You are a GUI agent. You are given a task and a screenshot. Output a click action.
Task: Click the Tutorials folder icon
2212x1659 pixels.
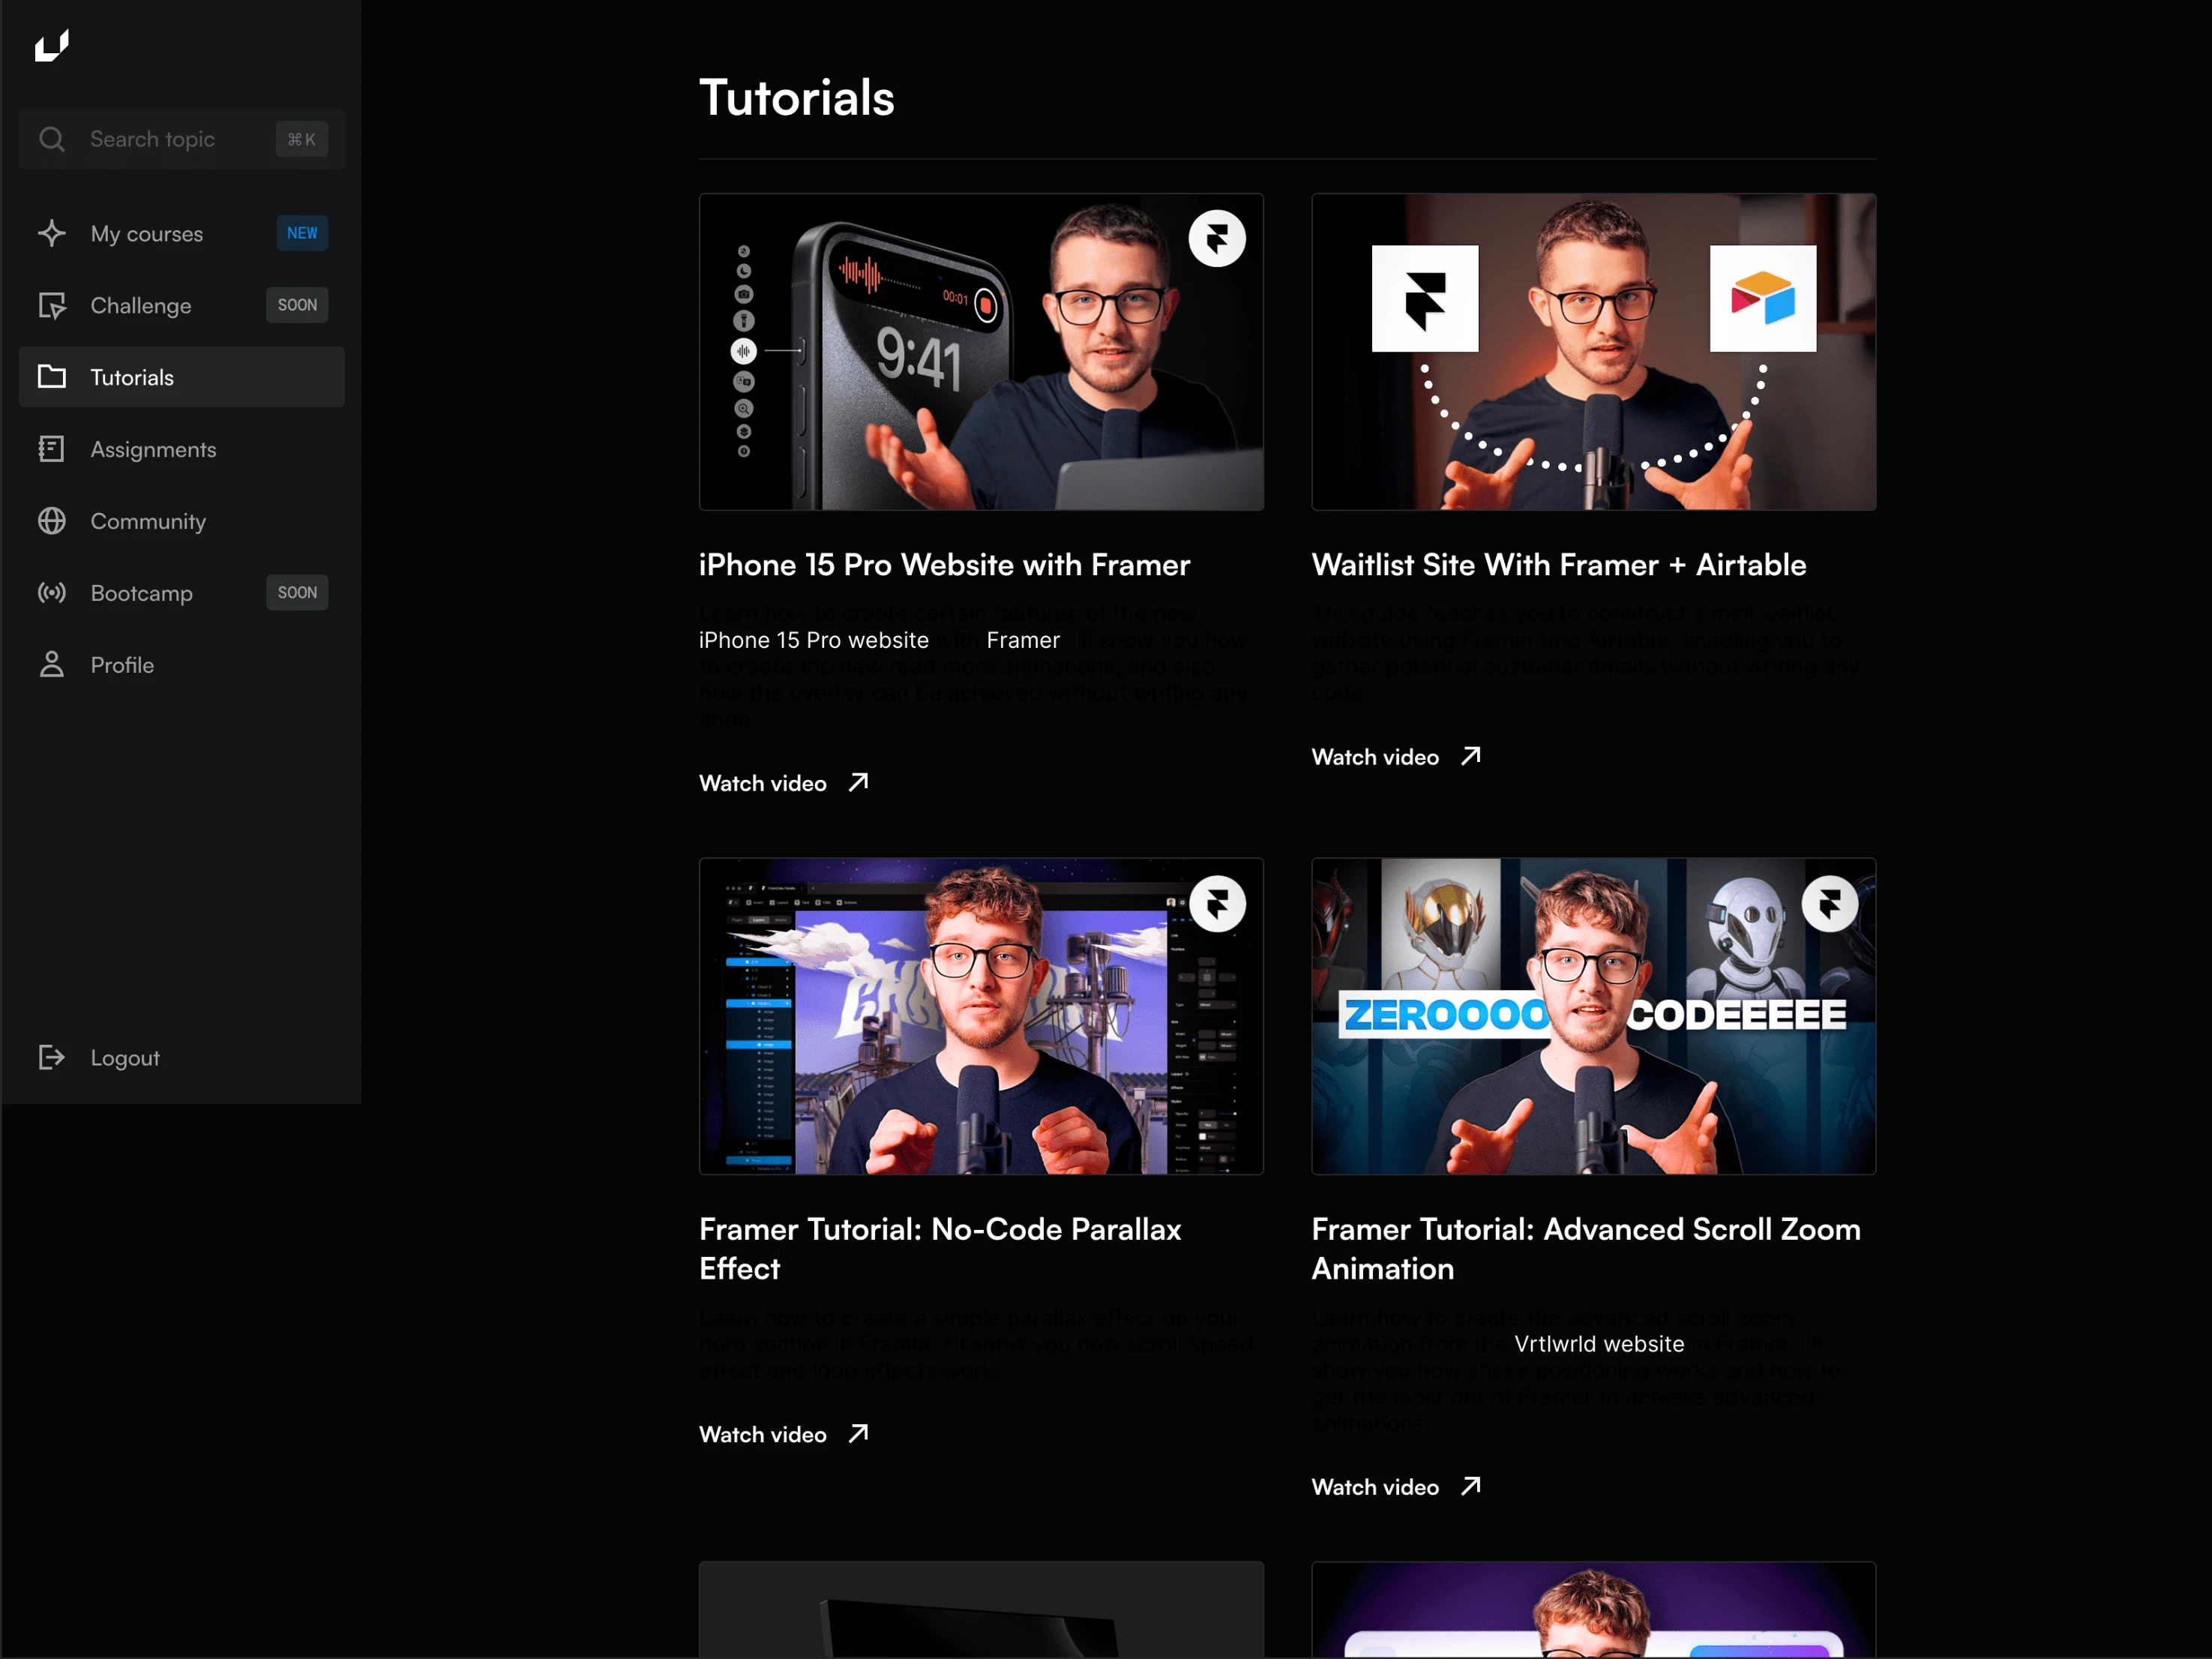pos(52,377)
